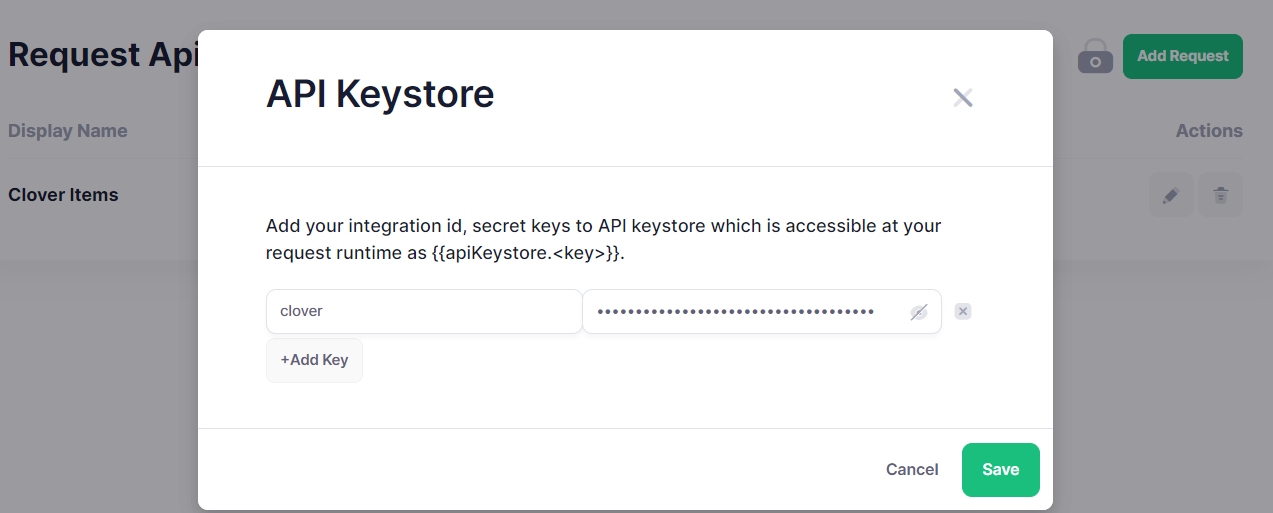Toggle visibility of the clover secret value
This screenshot has height=513, width=1273.
tap(919, 312)
